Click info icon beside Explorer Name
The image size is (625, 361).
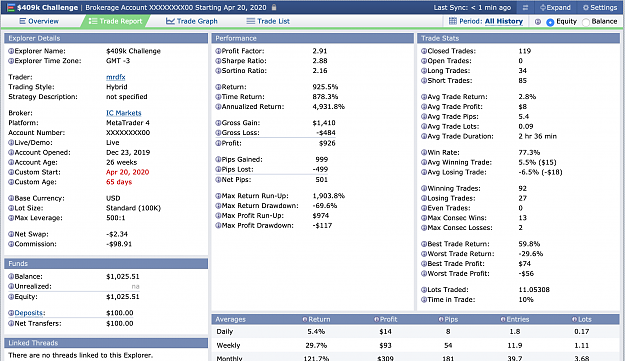(x=11, y=51)
